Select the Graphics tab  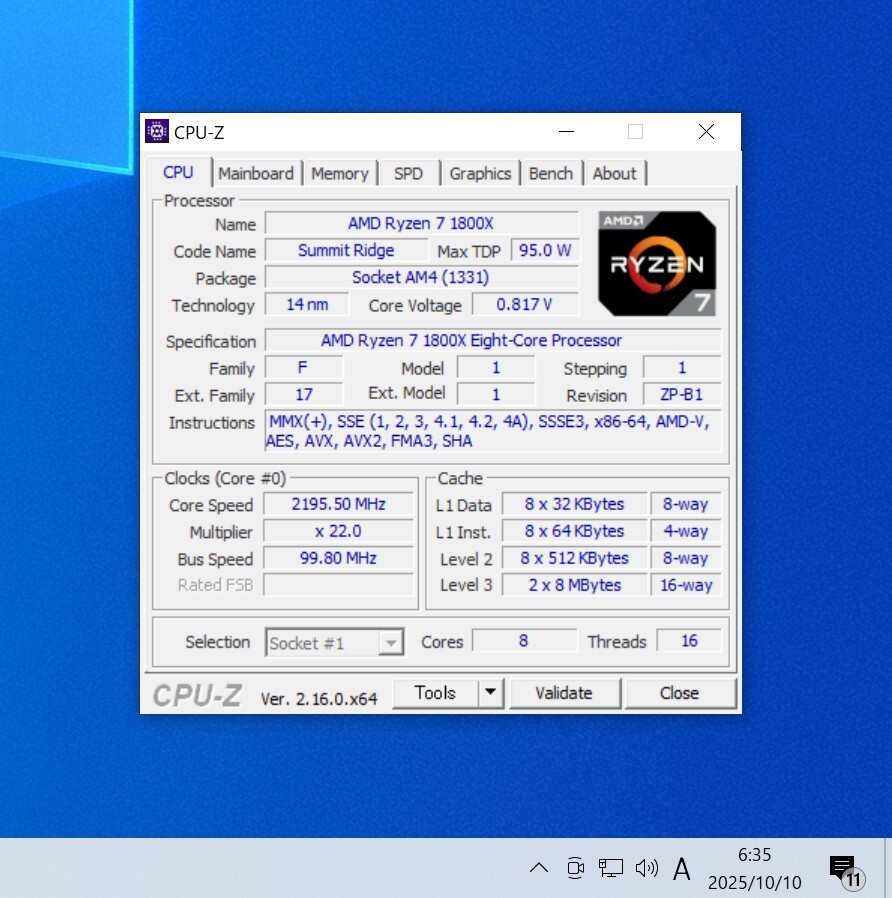[480, 173]
